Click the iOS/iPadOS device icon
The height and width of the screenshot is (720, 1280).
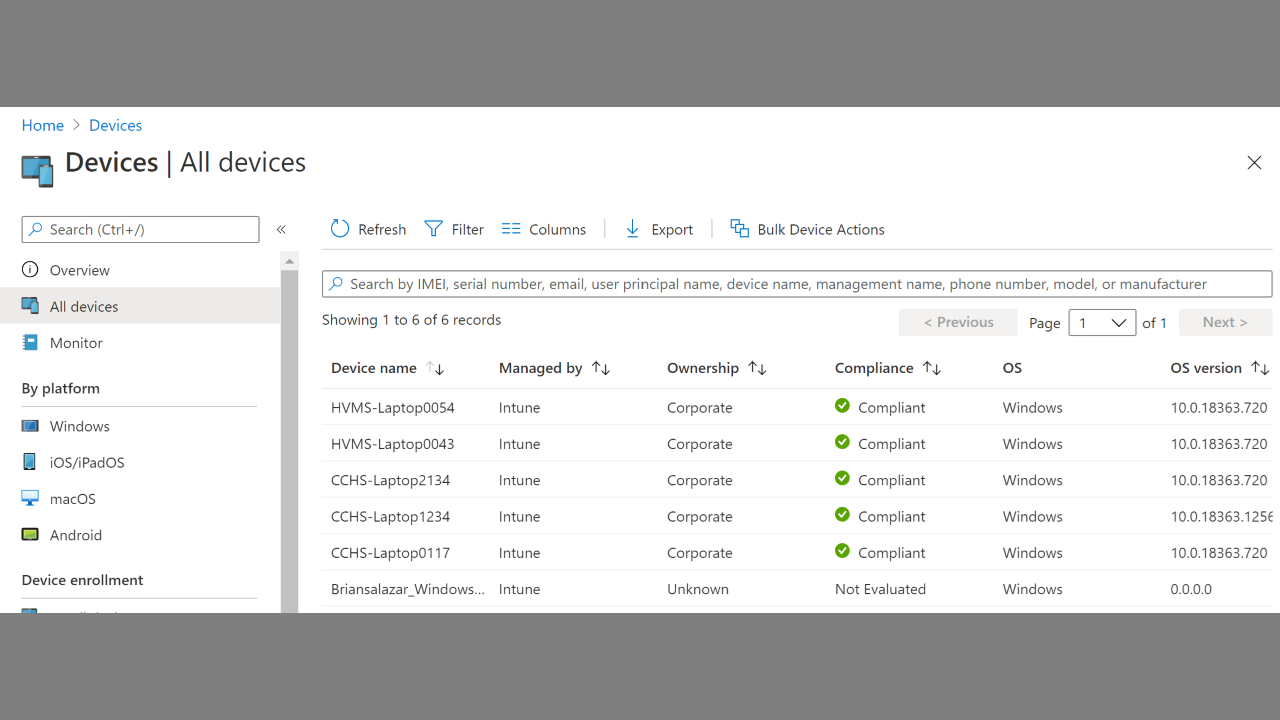(30, 462)
